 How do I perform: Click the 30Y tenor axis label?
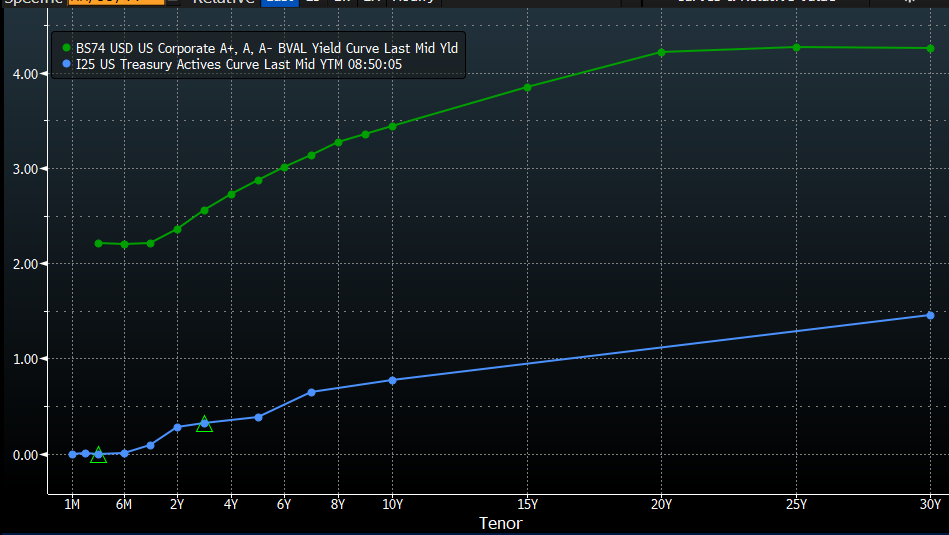tap(930, 505)
